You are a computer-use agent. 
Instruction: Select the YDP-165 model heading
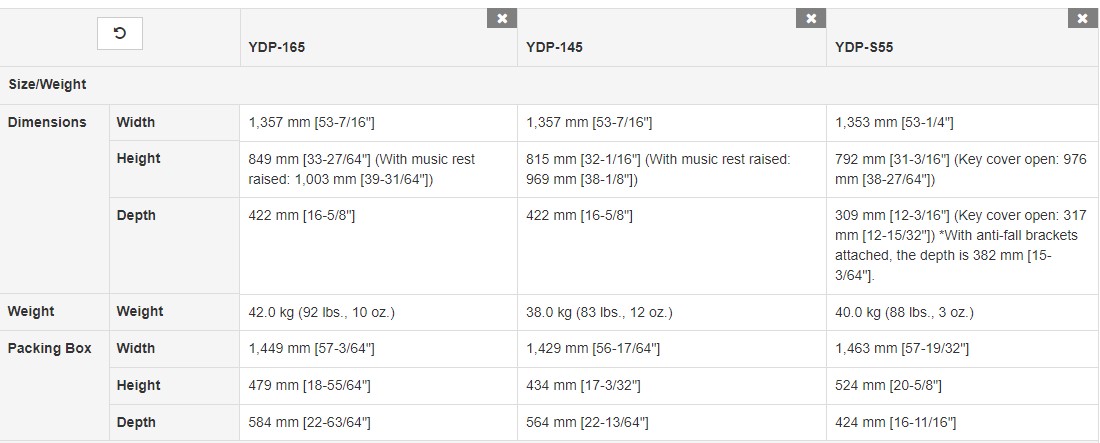pyautogui.click(x=276, y=48)
